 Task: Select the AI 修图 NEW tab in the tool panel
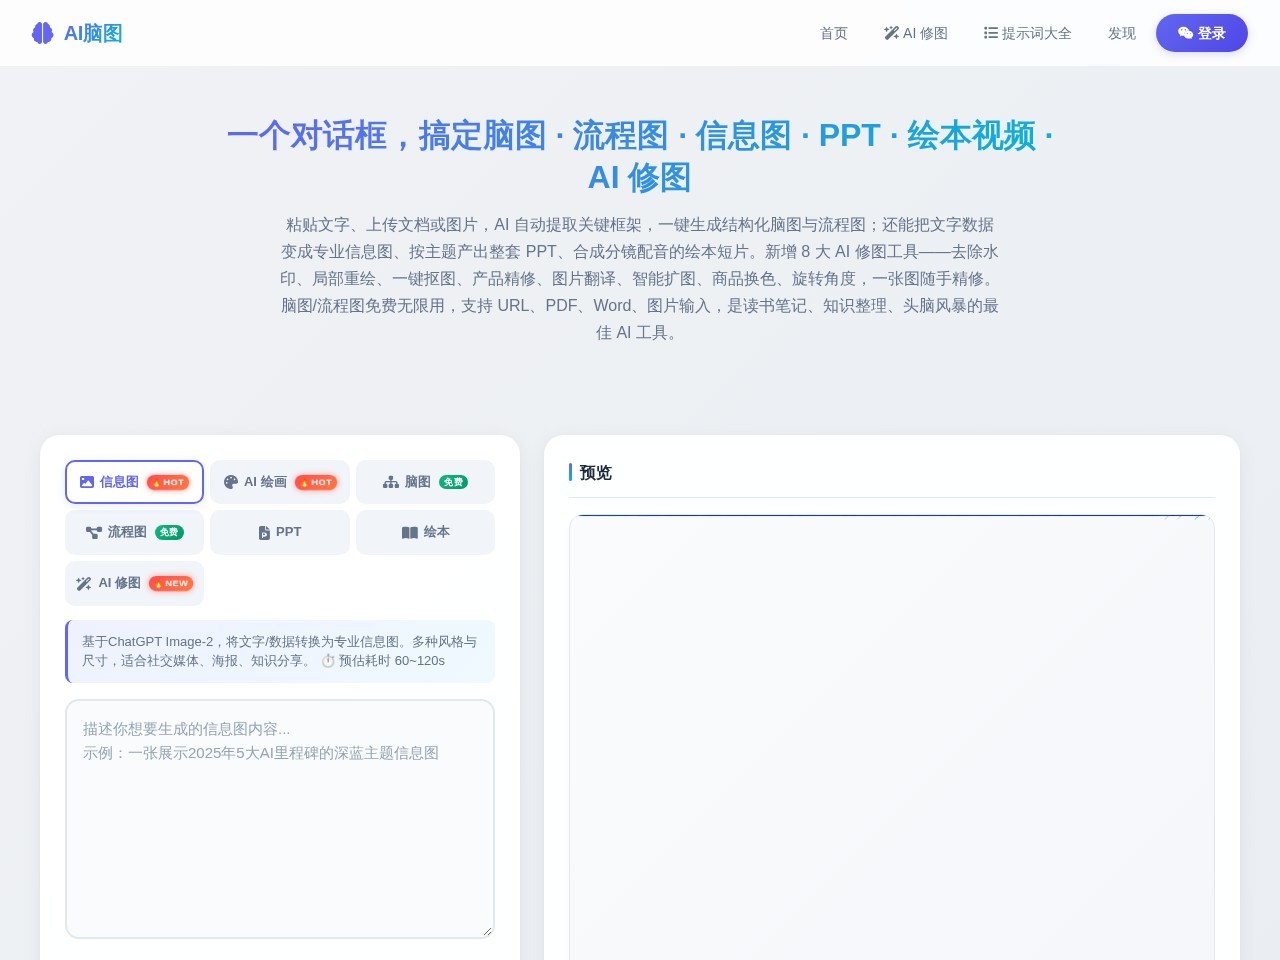tap(134, 583)
